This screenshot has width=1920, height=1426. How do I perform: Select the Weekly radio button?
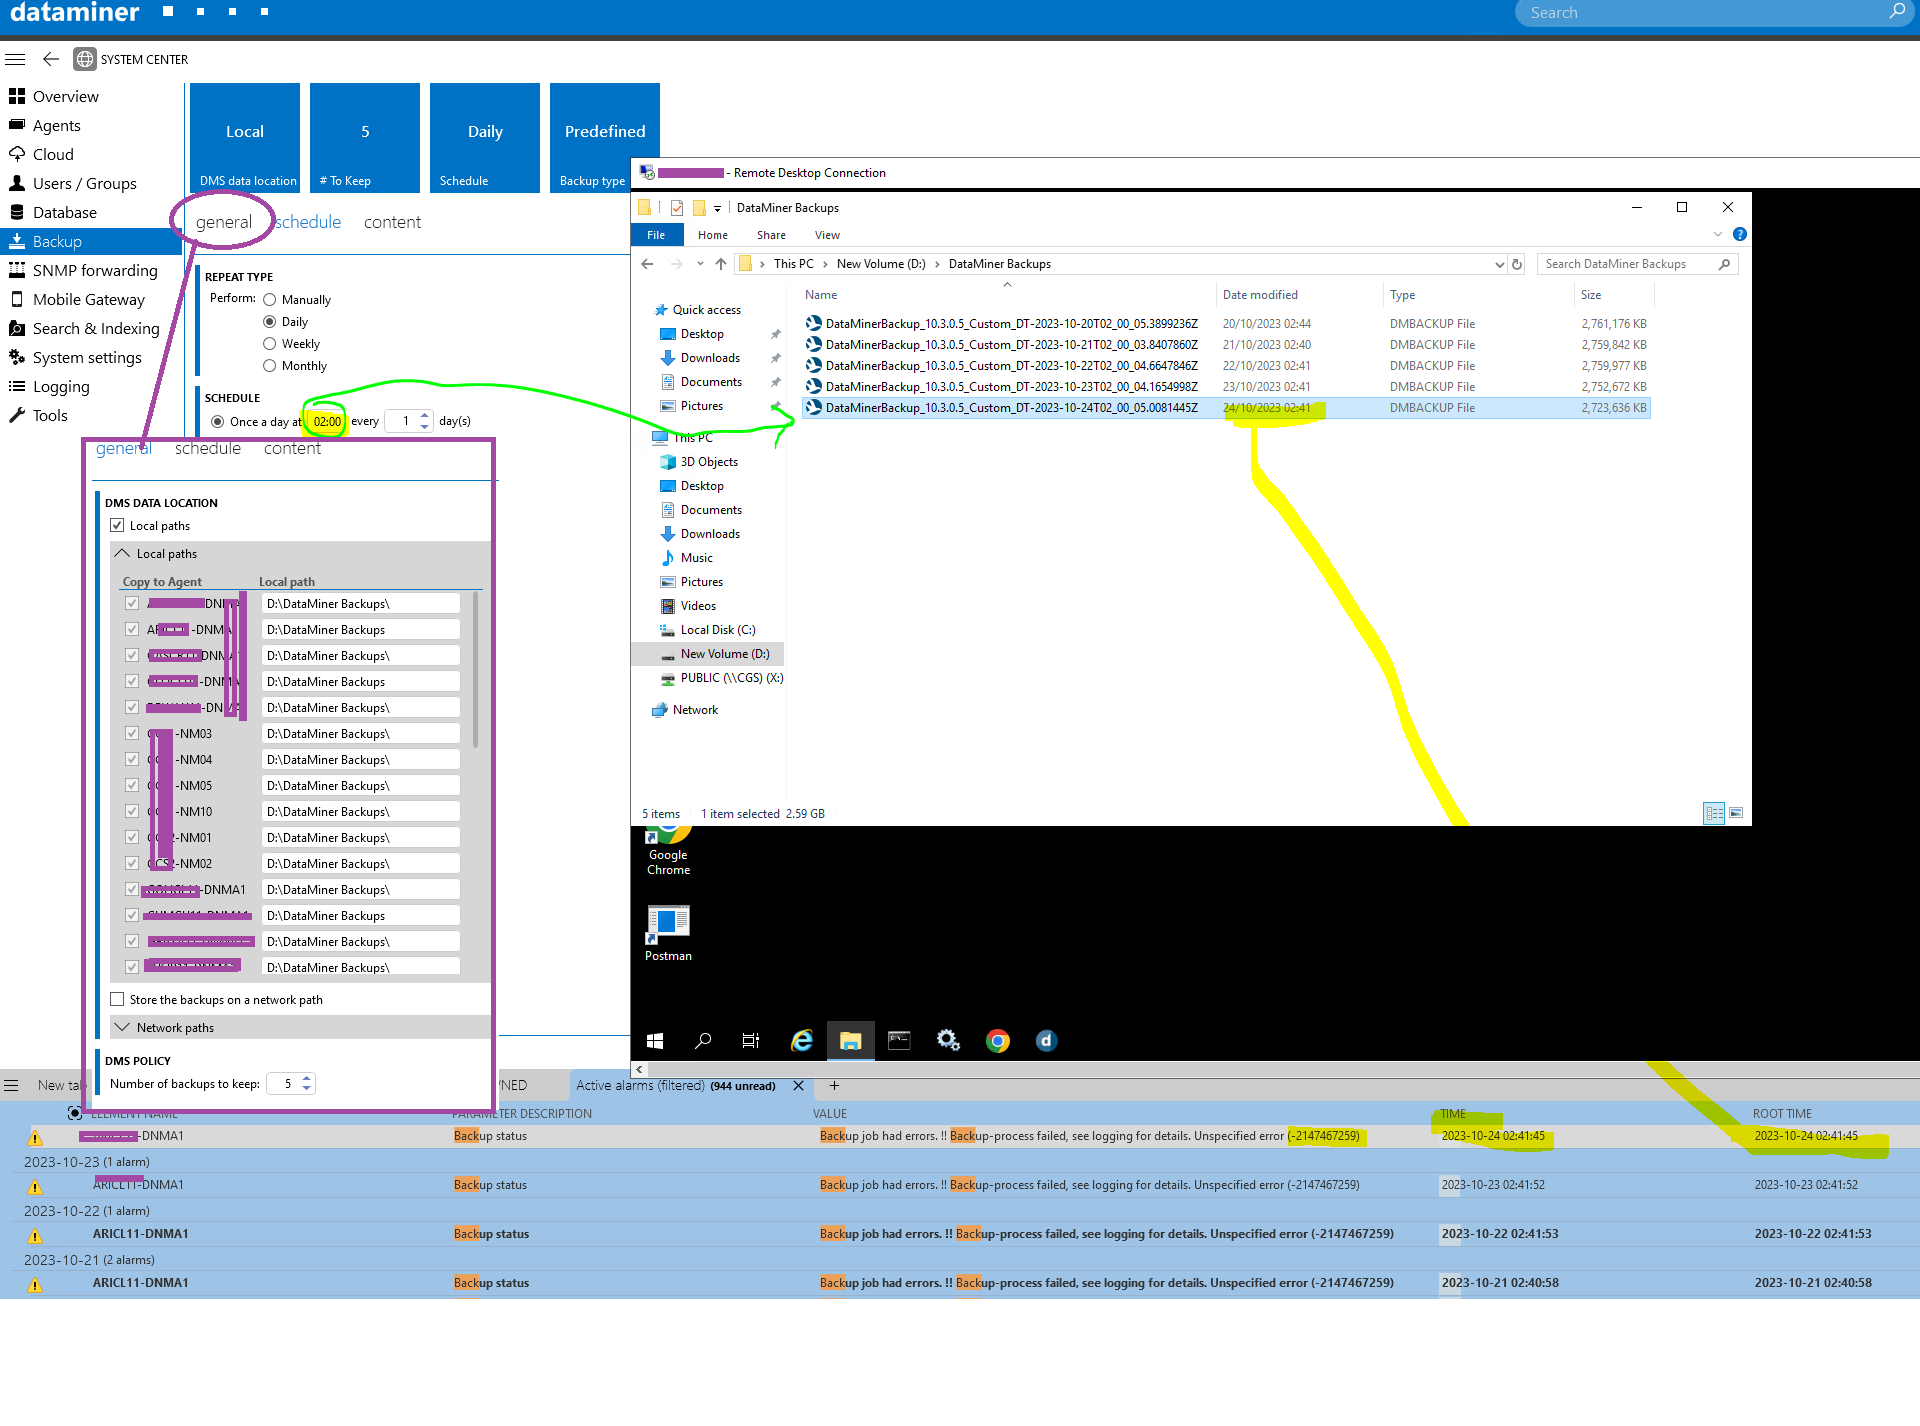(x=269, y=344)
